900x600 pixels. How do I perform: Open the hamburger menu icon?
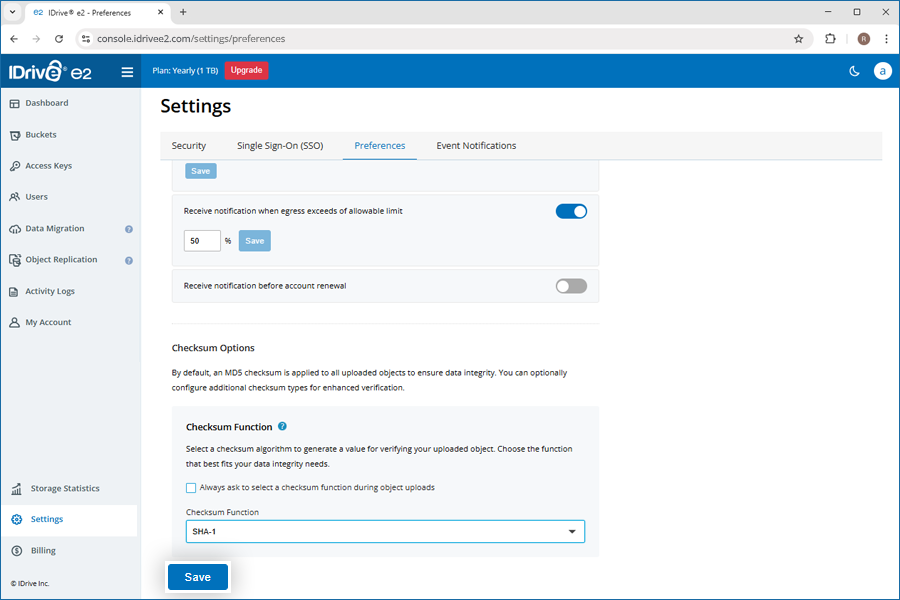127,71
